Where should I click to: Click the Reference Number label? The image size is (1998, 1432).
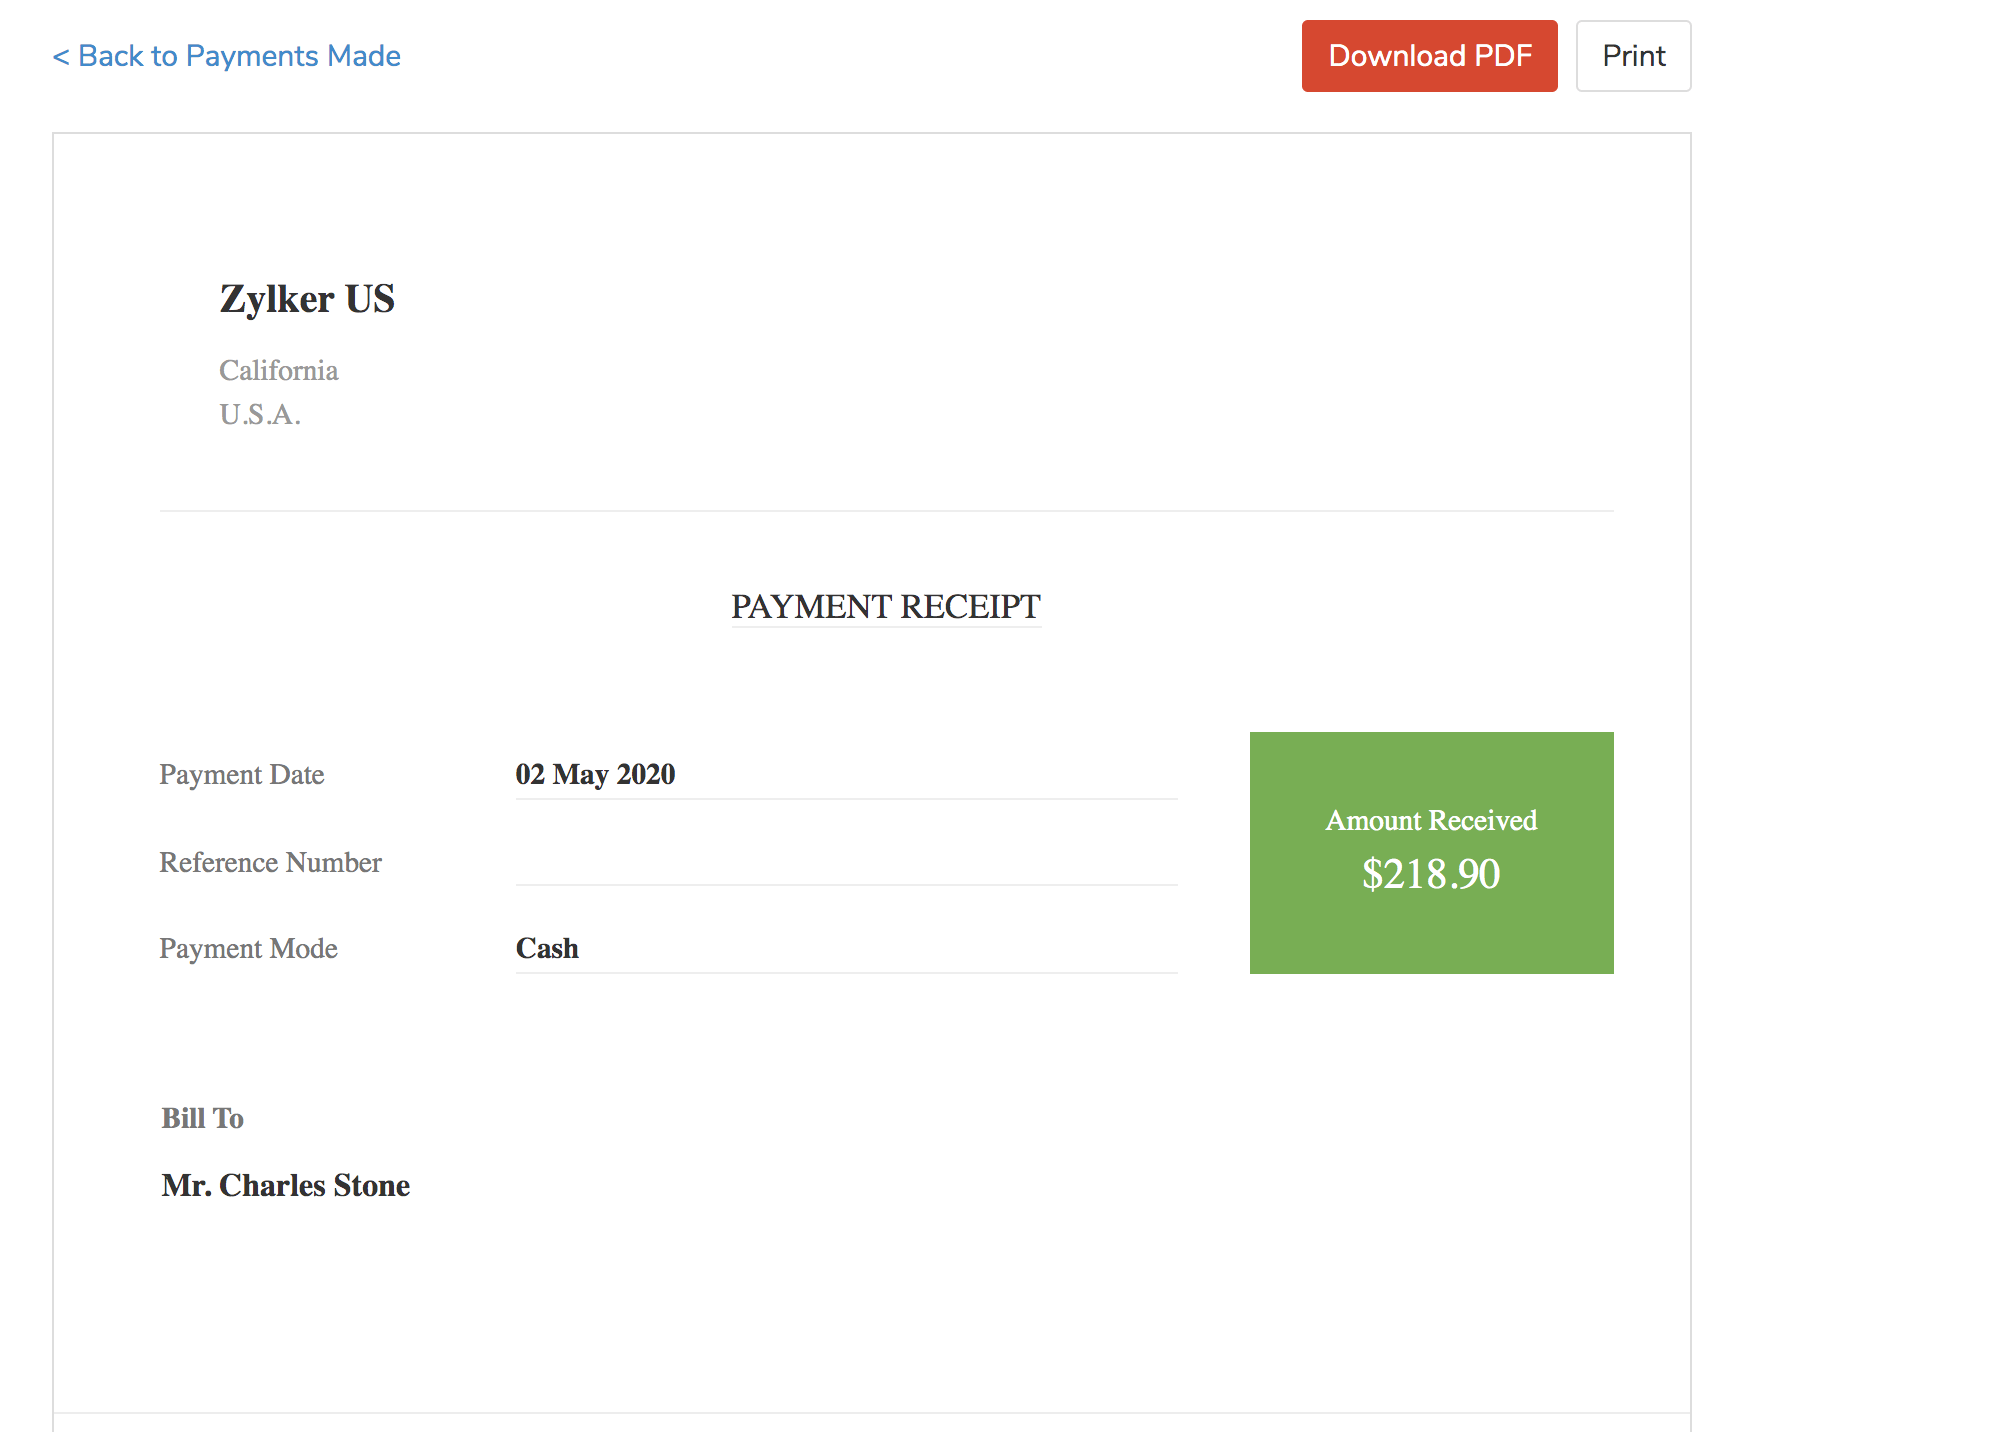click(x=270, y=863)
